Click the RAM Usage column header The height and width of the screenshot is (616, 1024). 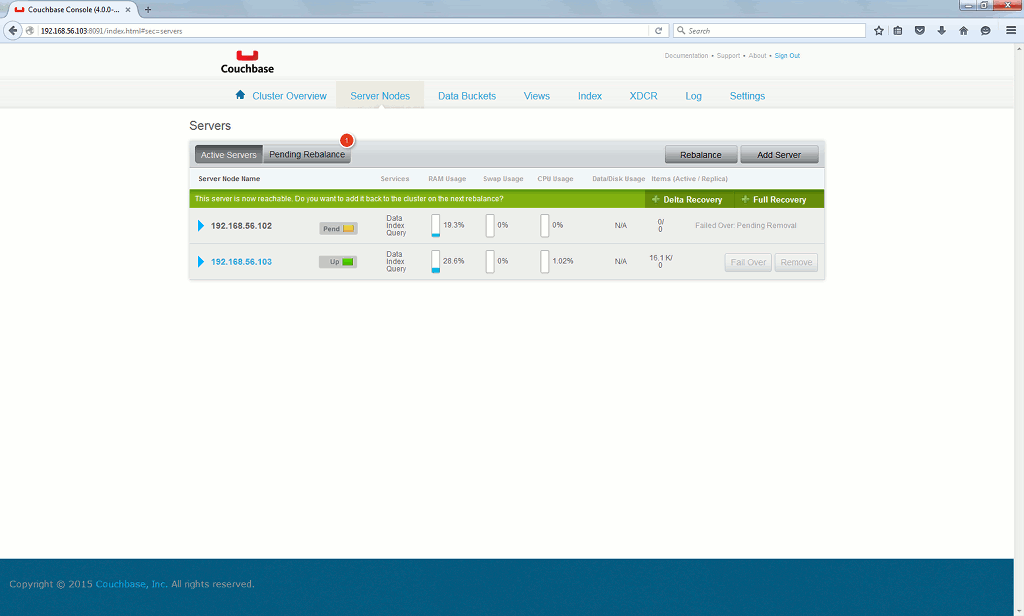(447, 179)
